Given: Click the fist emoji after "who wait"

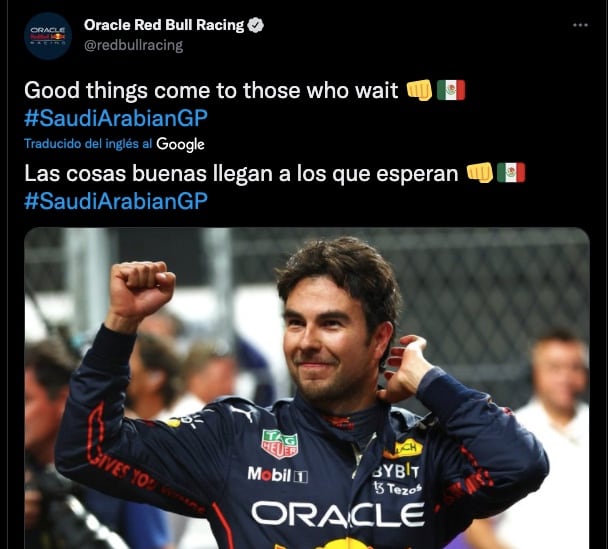Looking at the screenshot, I should tap(419, 90).
